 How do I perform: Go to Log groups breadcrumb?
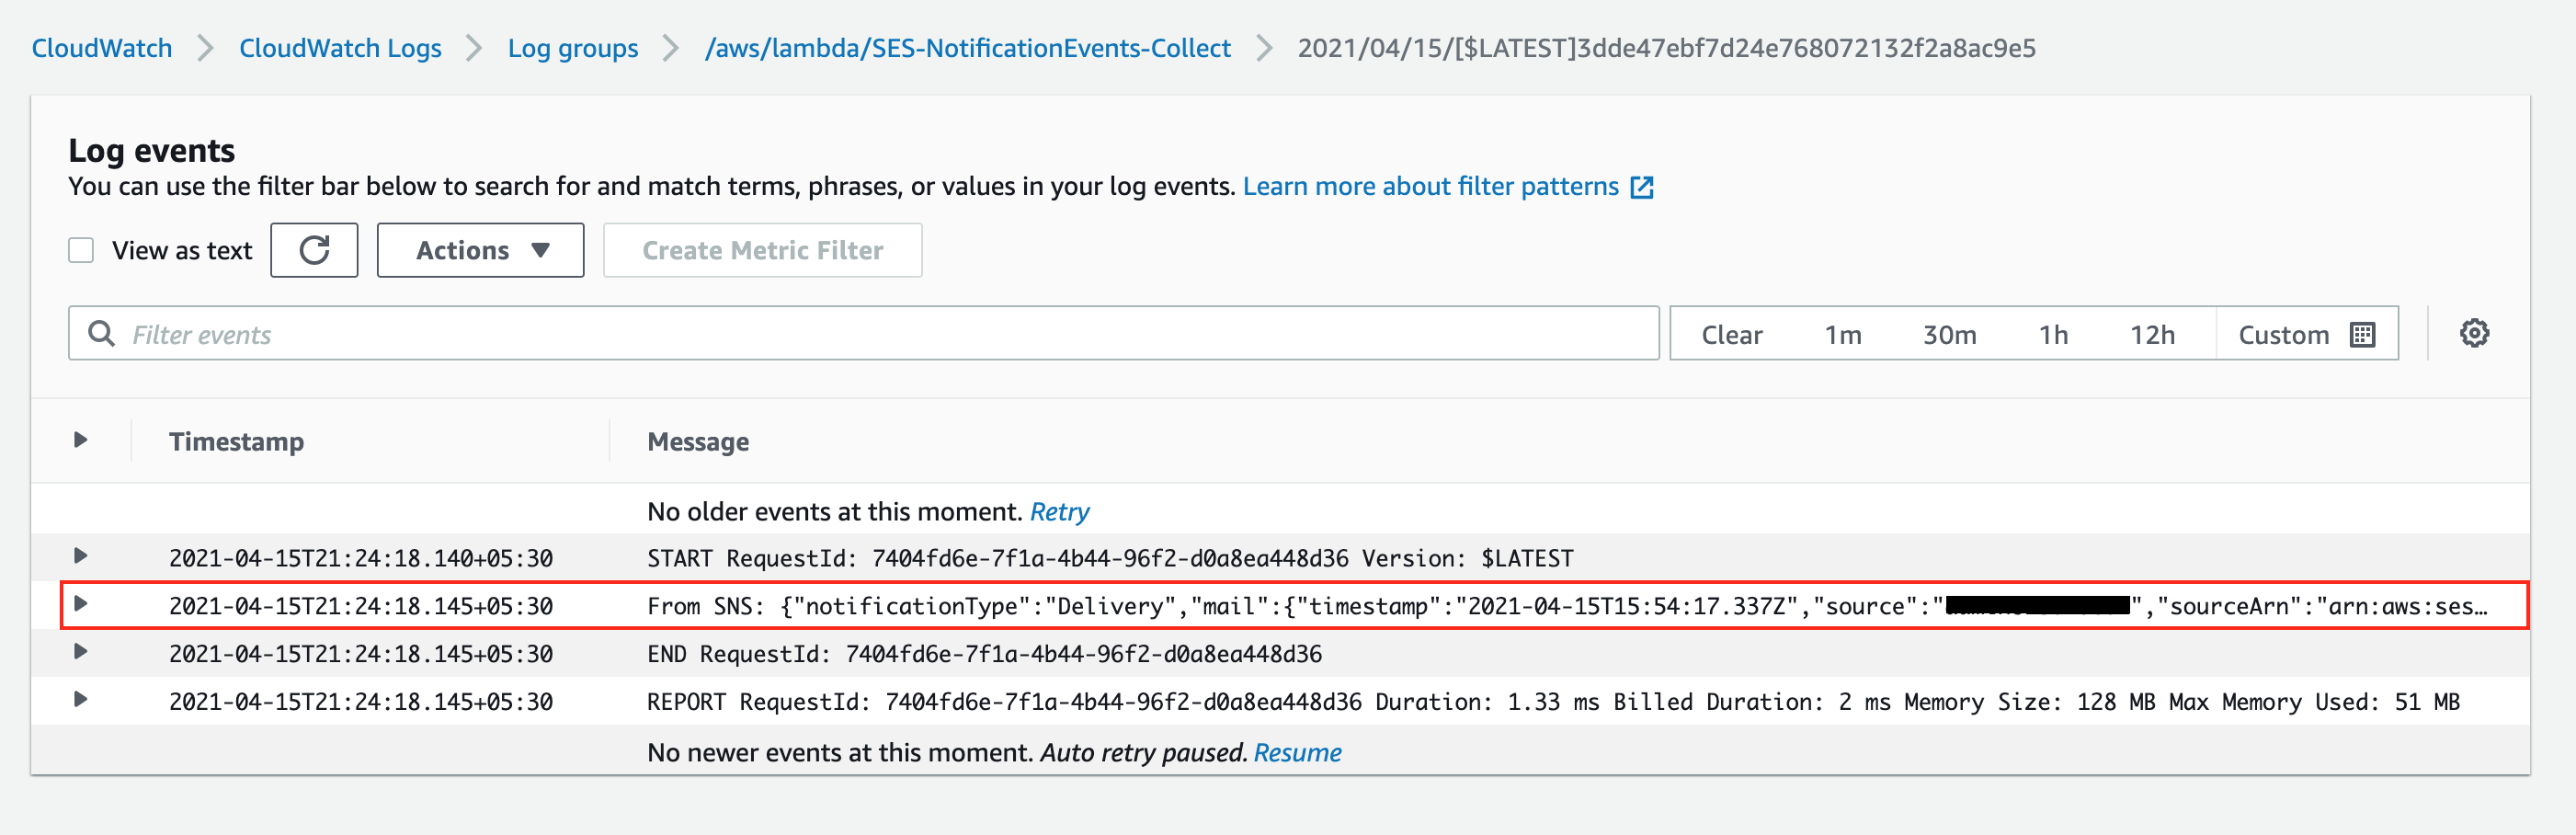point(573,48)
